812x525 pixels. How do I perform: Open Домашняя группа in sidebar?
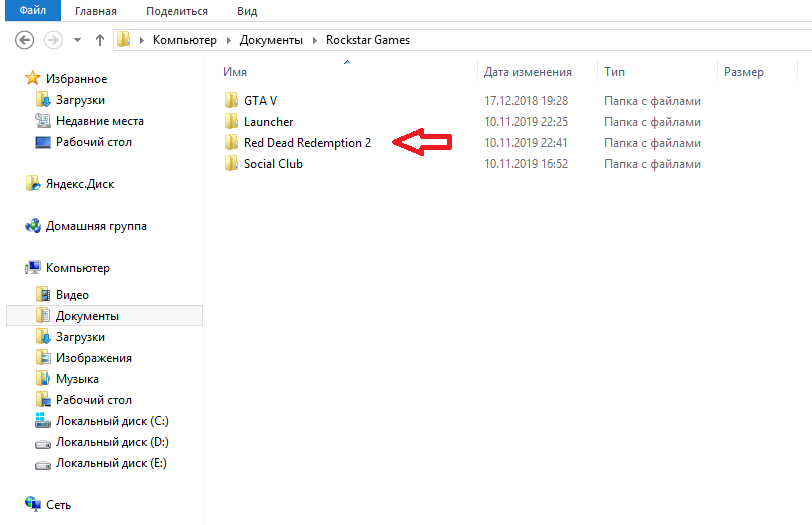click(x=96, y=226)
